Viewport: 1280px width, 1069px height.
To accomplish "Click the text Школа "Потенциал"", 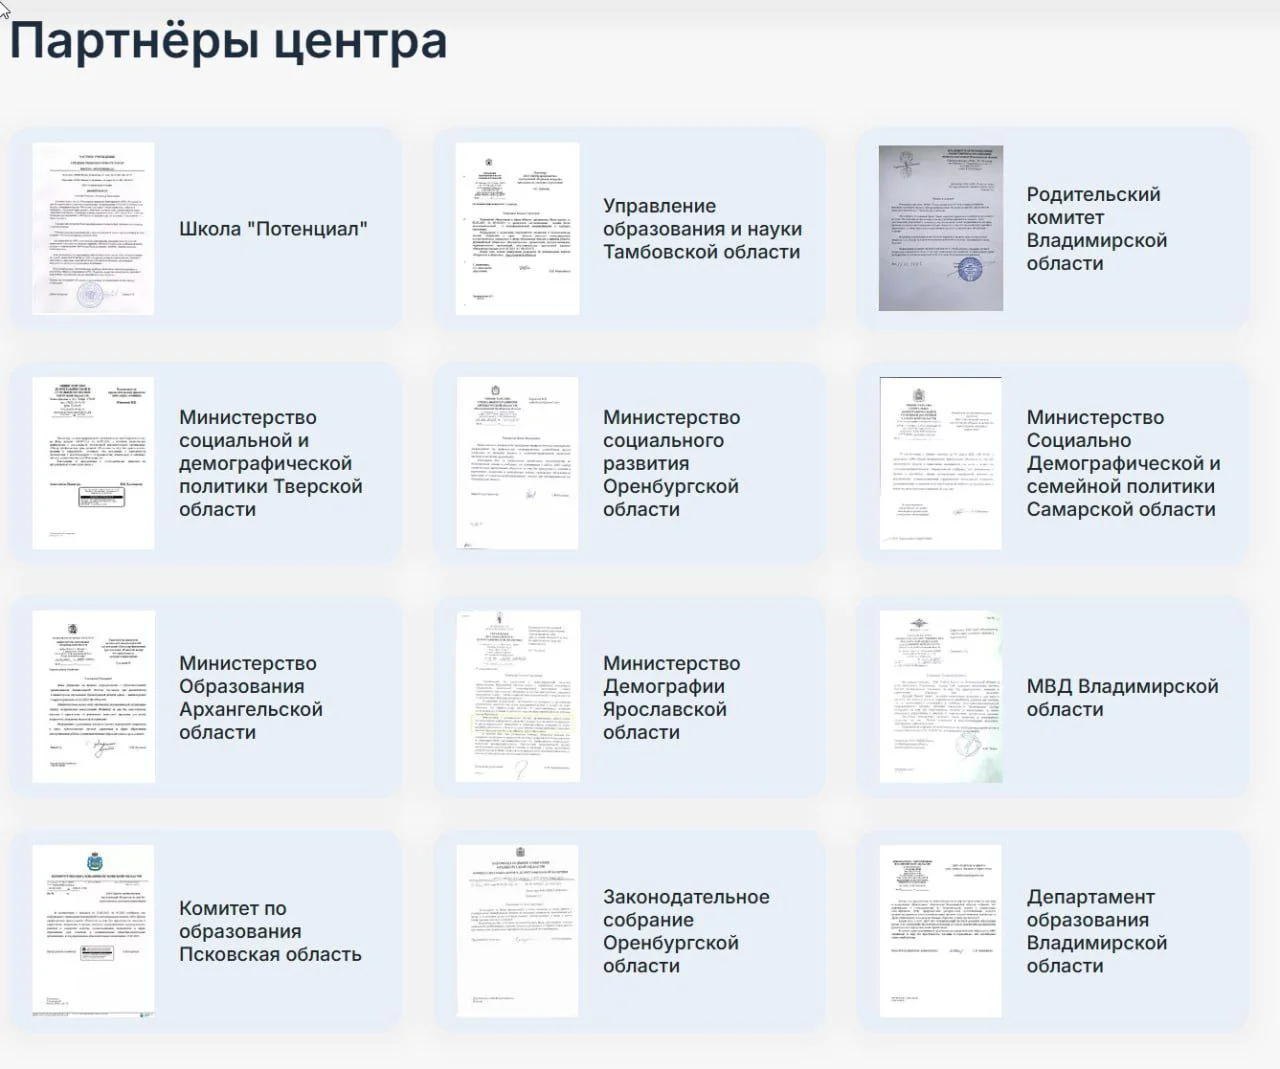I will (273, 229).
